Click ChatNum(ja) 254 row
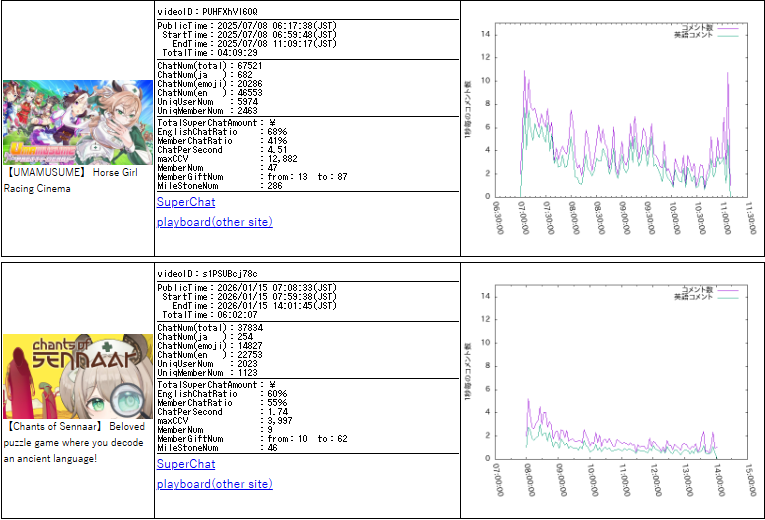765x520 pixels. (x=205, y=337)
